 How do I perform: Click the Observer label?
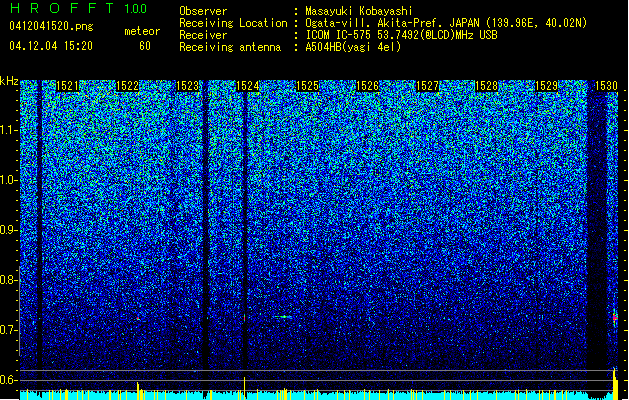[x=203, y=11]
